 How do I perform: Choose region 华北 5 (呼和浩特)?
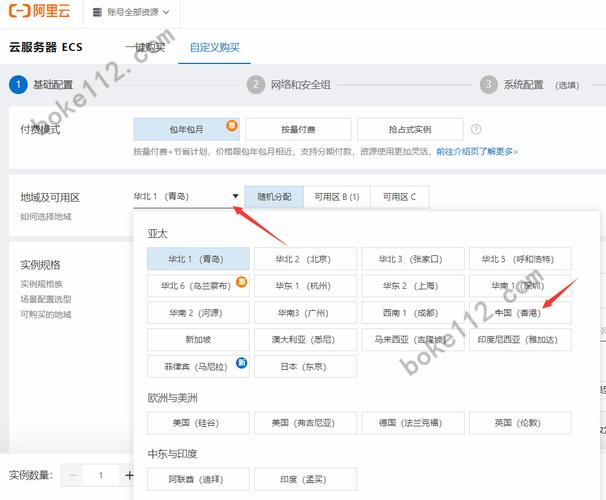tap(520, 259)
